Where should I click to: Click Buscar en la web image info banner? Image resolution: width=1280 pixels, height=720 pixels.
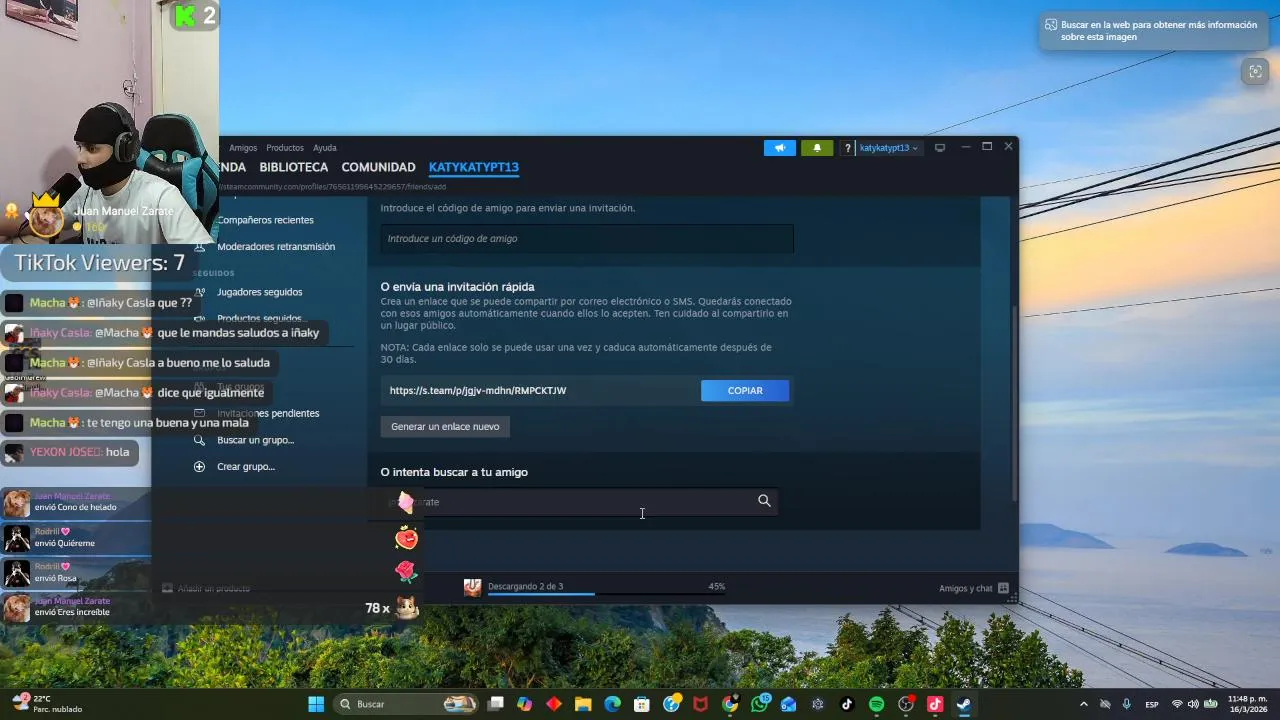tap(1155, 31)
